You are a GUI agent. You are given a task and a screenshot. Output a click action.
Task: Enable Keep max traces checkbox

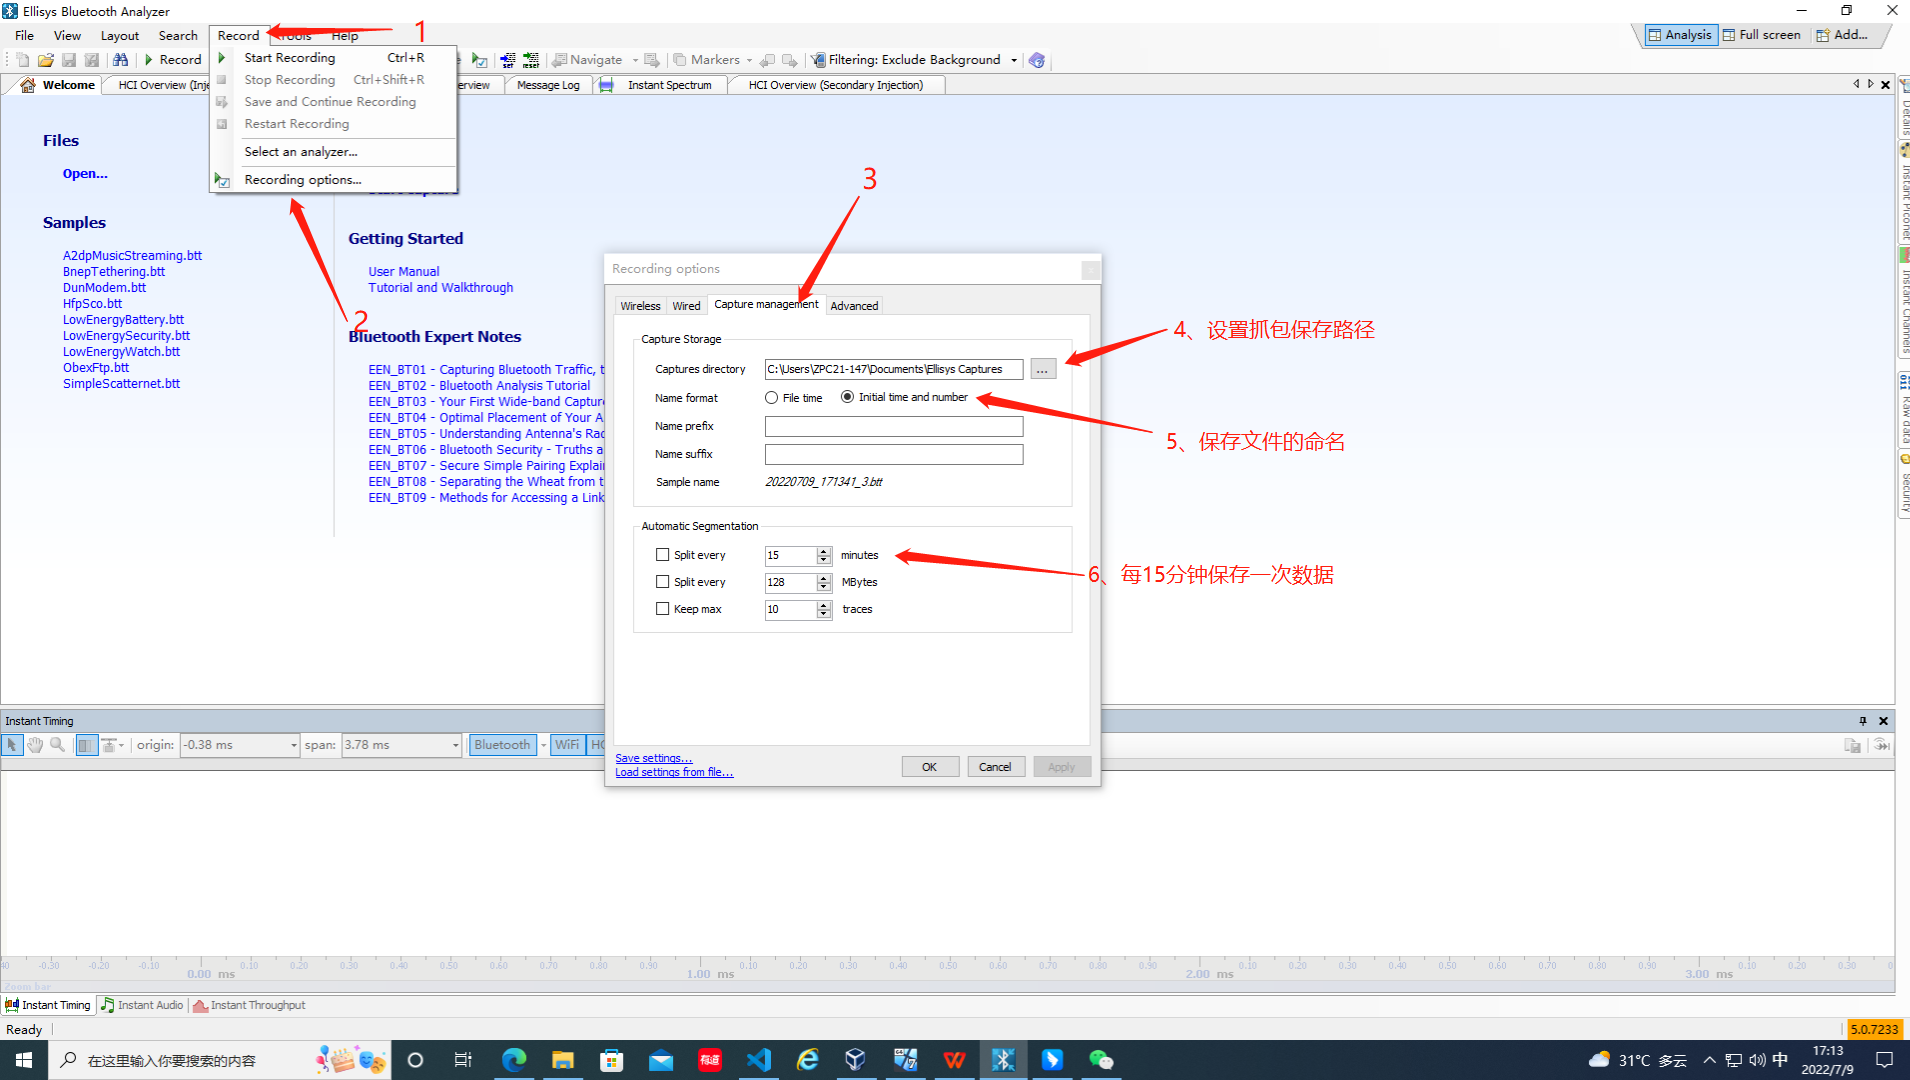(x=662, y=609)
